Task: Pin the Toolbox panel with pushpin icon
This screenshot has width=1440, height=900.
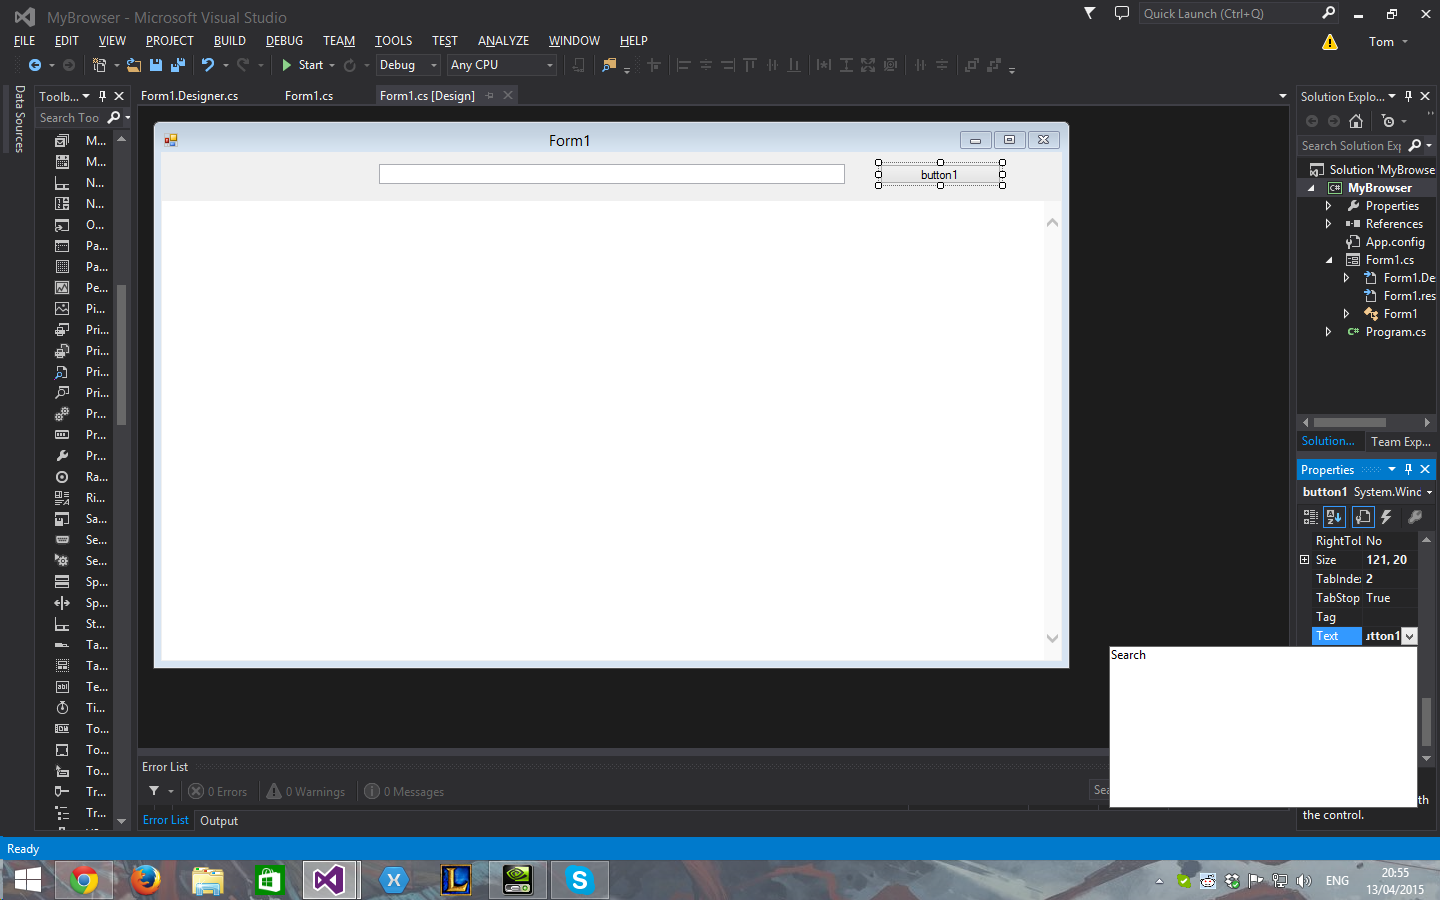Action: click(102, 96)
